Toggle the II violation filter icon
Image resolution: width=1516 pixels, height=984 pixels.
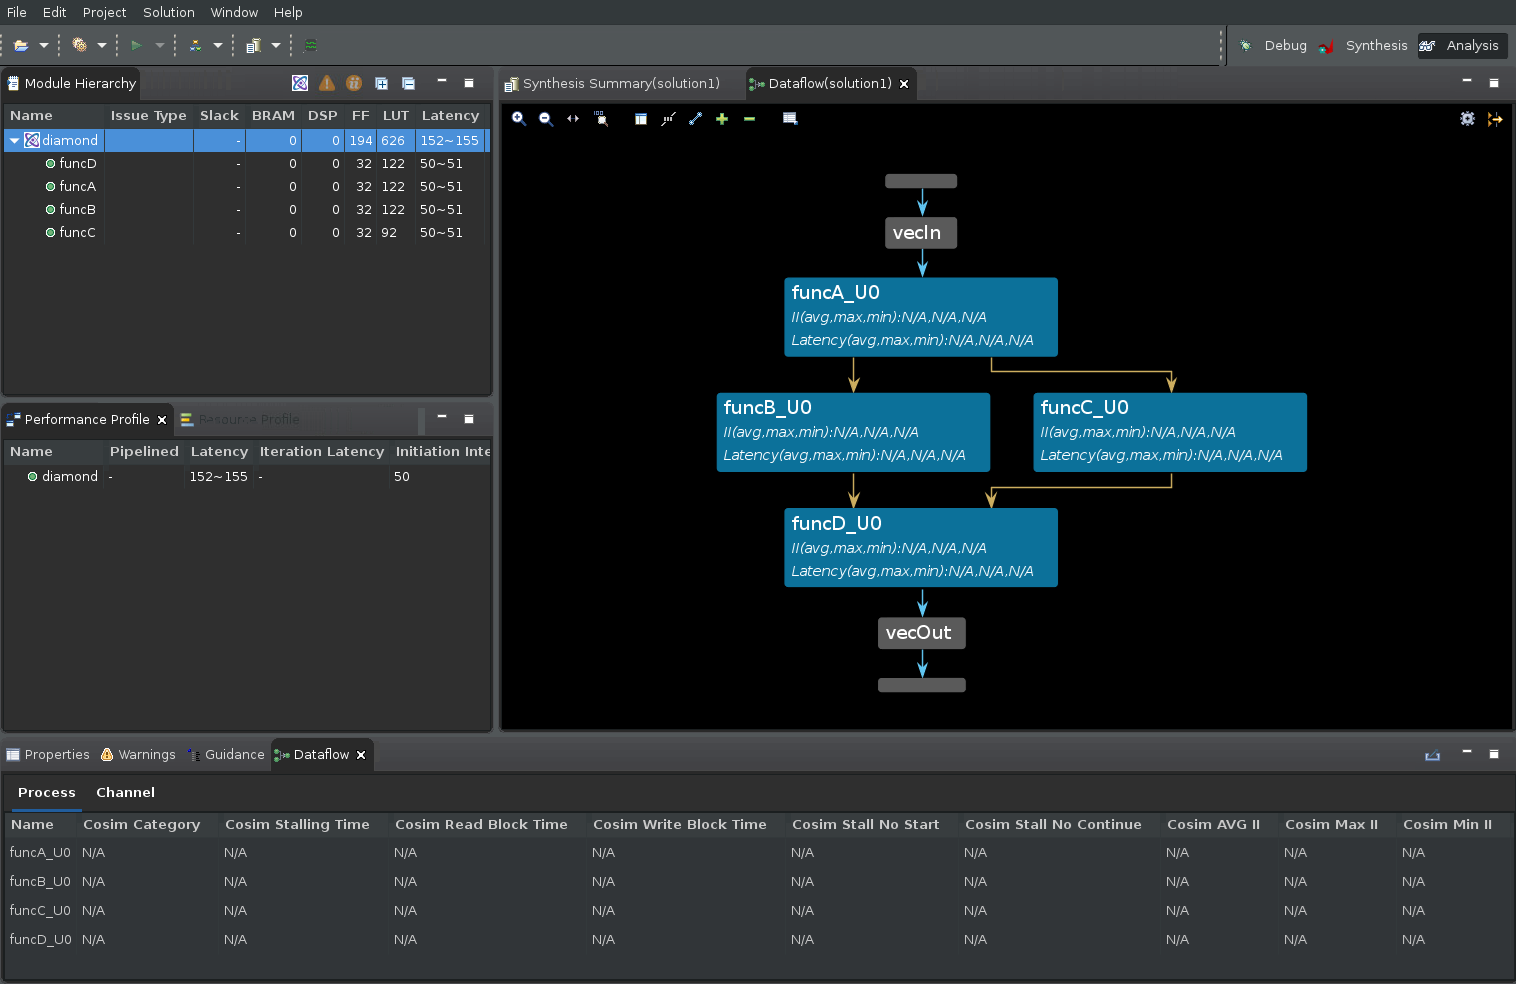[x=354, y=83]
